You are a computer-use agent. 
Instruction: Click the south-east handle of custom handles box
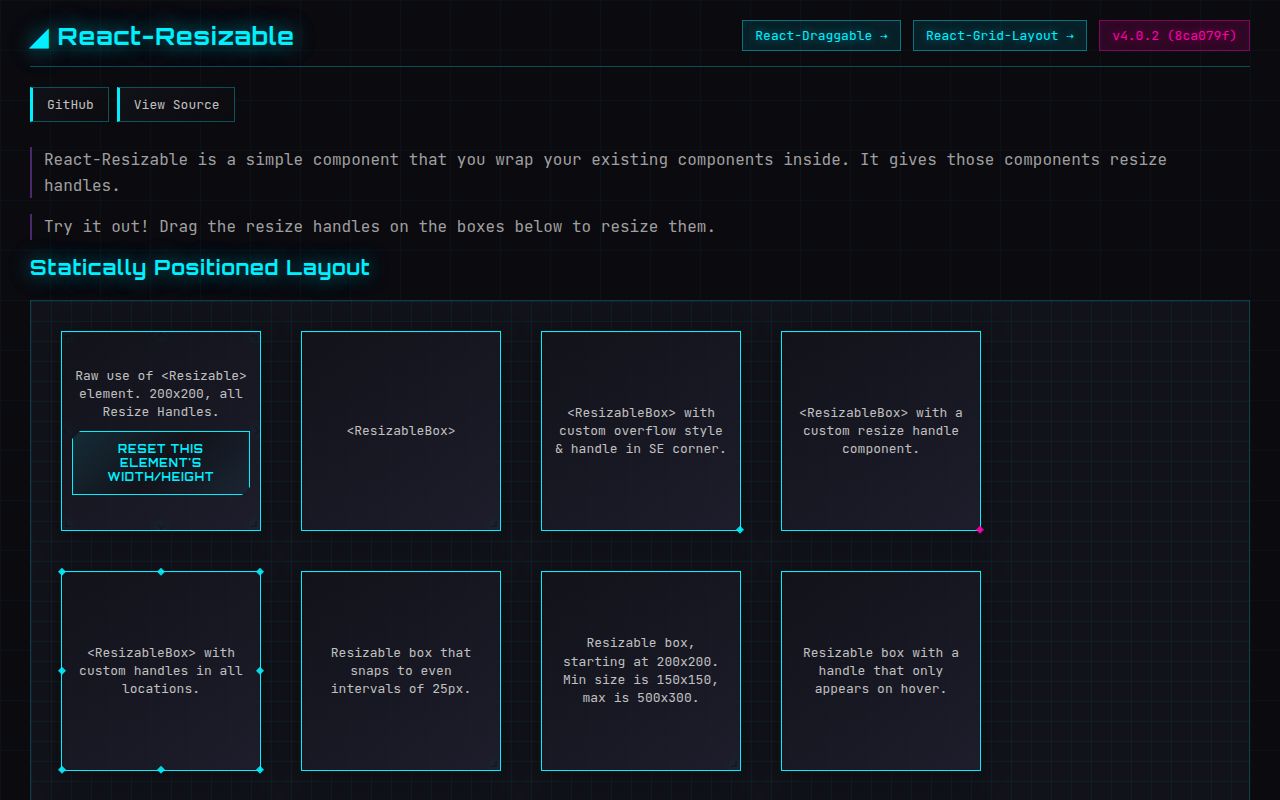(260, 770)
